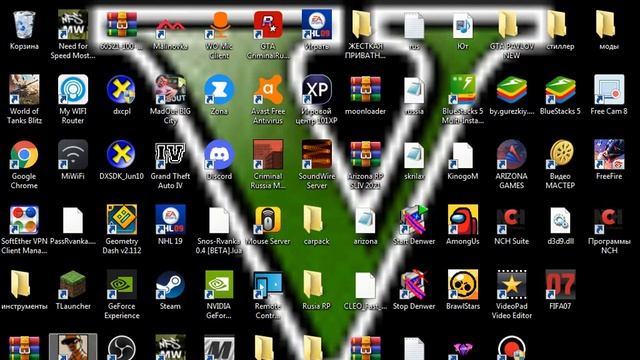Open the by.gurezkiy file
The height and width of the screenshot is (360, 640).
point(511,90)
